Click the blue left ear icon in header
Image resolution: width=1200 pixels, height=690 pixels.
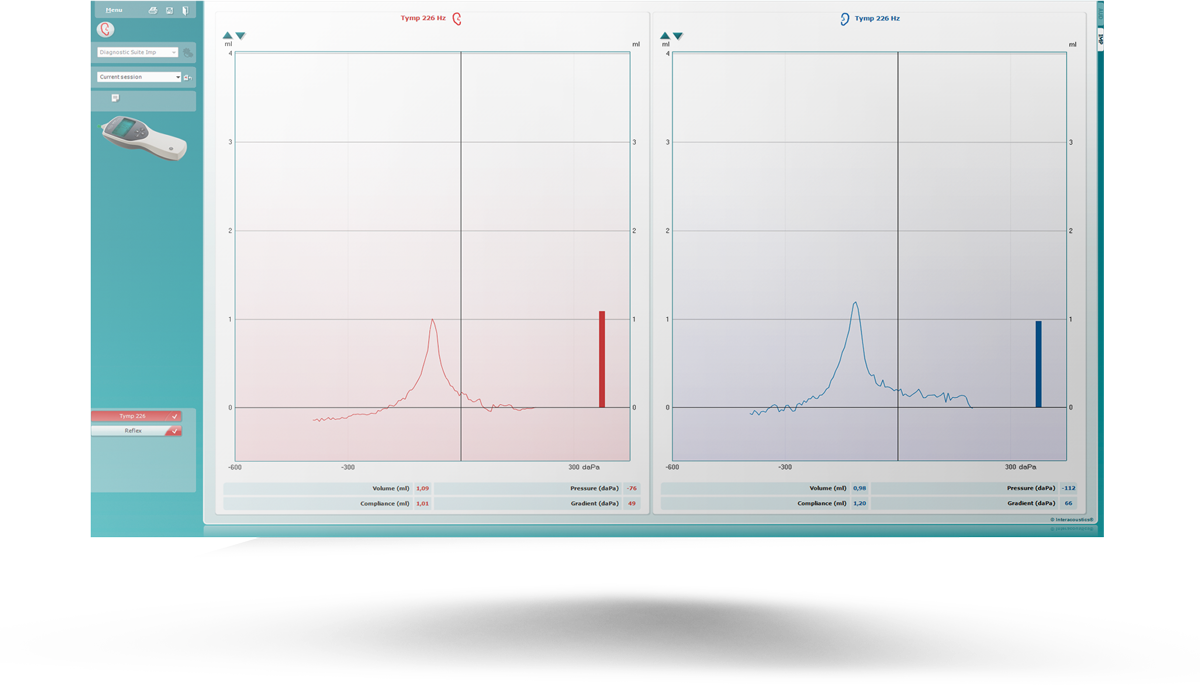pos(845,18)
